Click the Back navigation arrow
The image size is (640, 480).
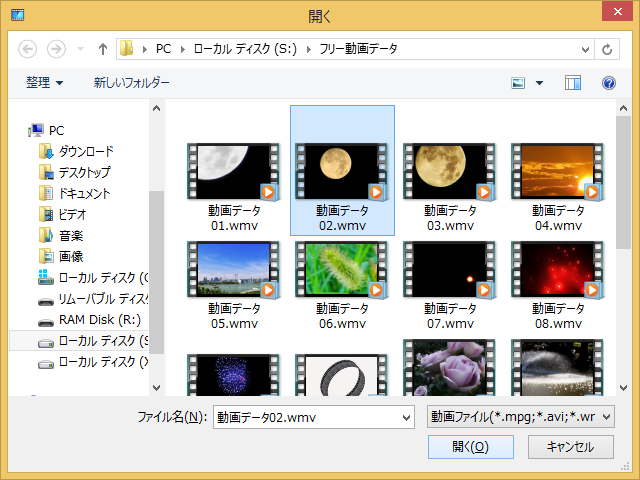(x=28, y=48)
